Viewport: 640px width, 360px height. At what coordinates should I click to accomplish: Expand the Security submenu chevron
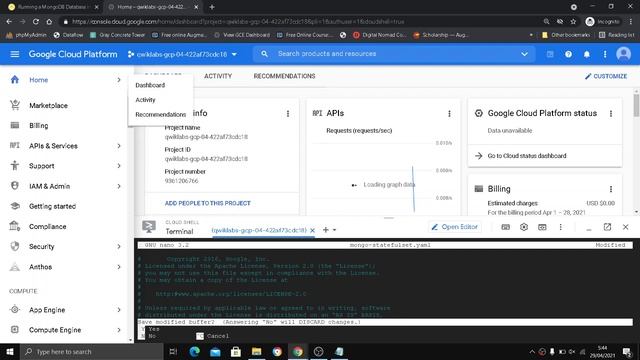pyautogui.click(x=119, y=247)
